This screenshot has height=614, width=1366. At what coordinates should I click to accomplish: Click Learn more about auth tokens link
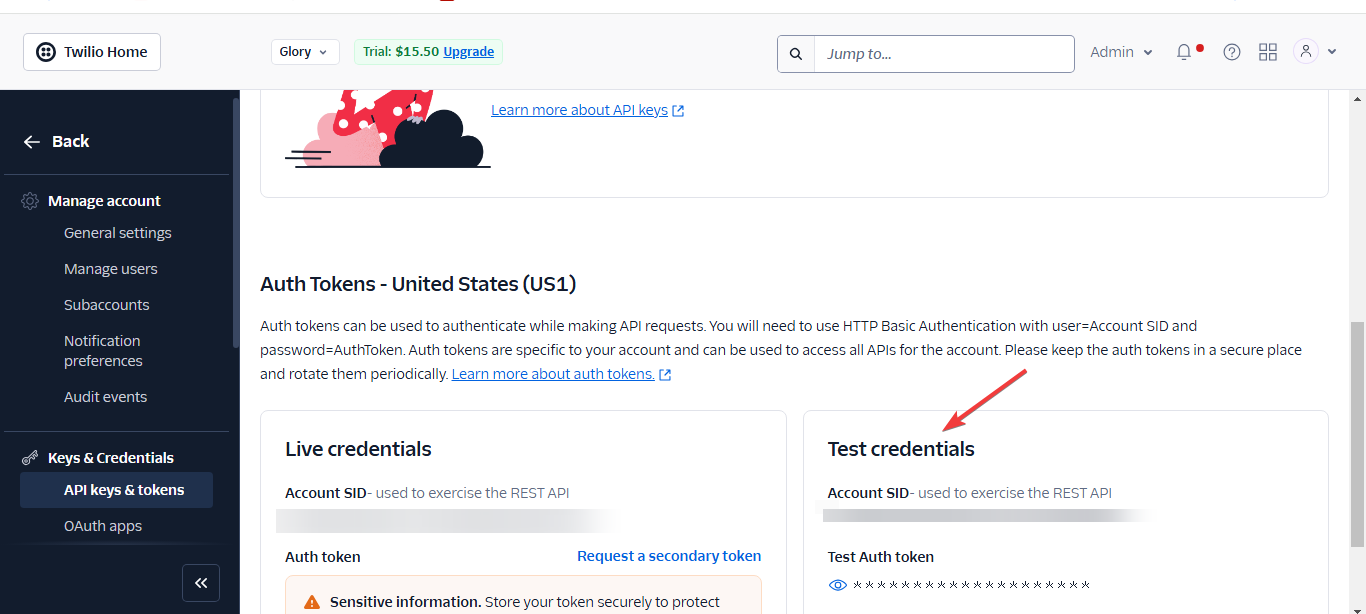(553, 374)
